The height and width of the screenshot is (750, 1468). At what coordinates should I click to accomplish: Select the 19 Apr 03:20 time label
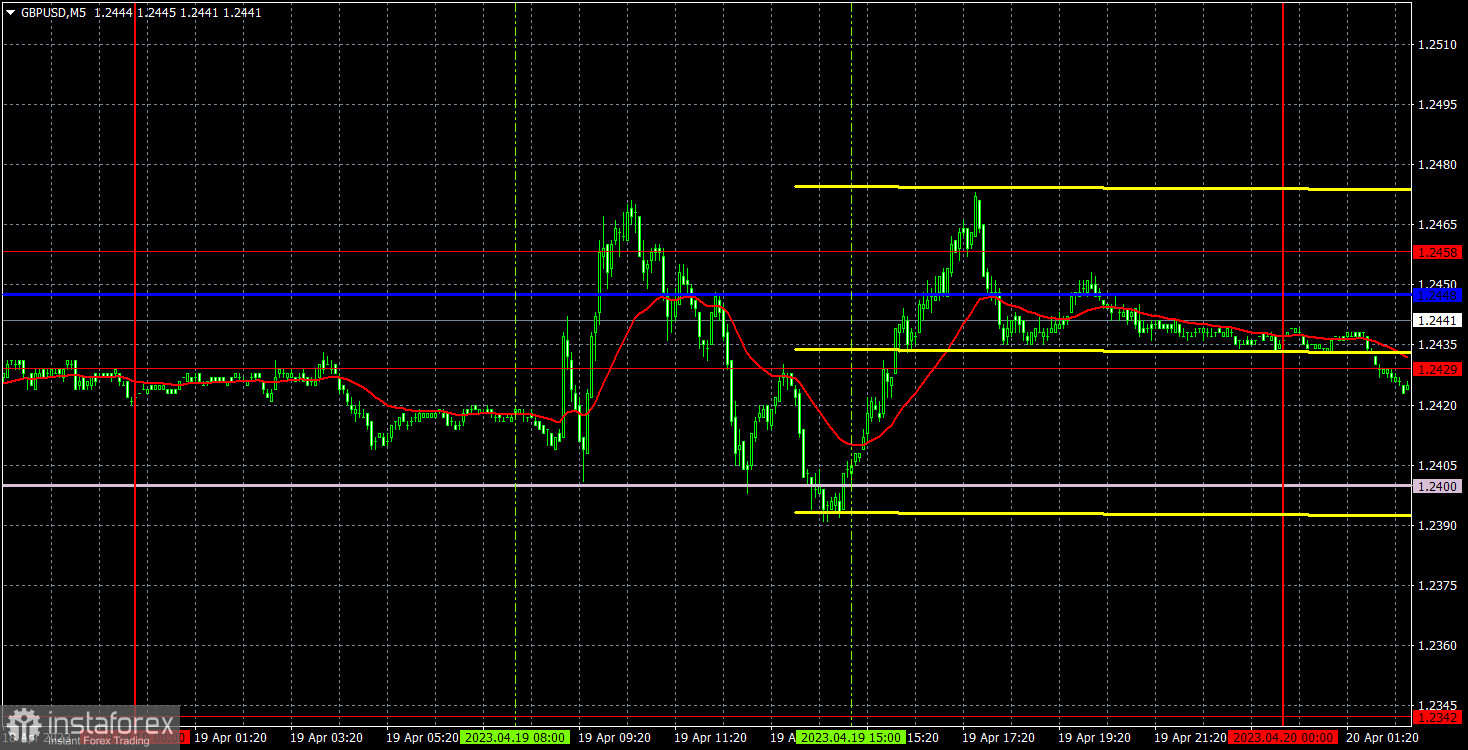326,738
